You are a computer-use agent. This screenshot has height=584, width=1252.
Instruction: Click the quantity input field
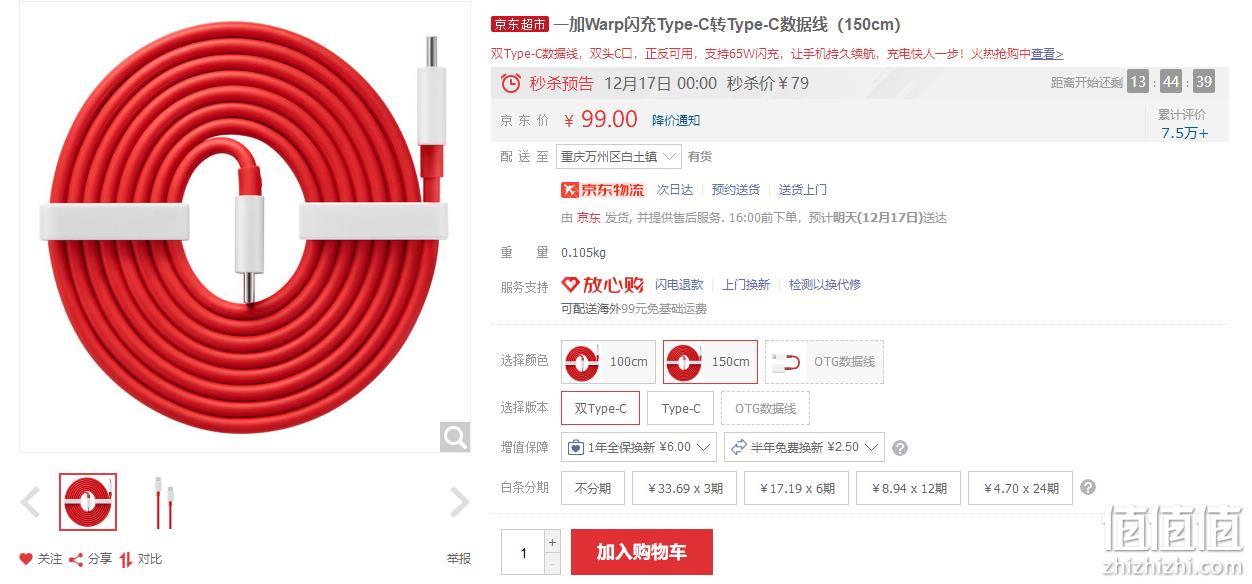pyautogui.click(x=523, y=553)
